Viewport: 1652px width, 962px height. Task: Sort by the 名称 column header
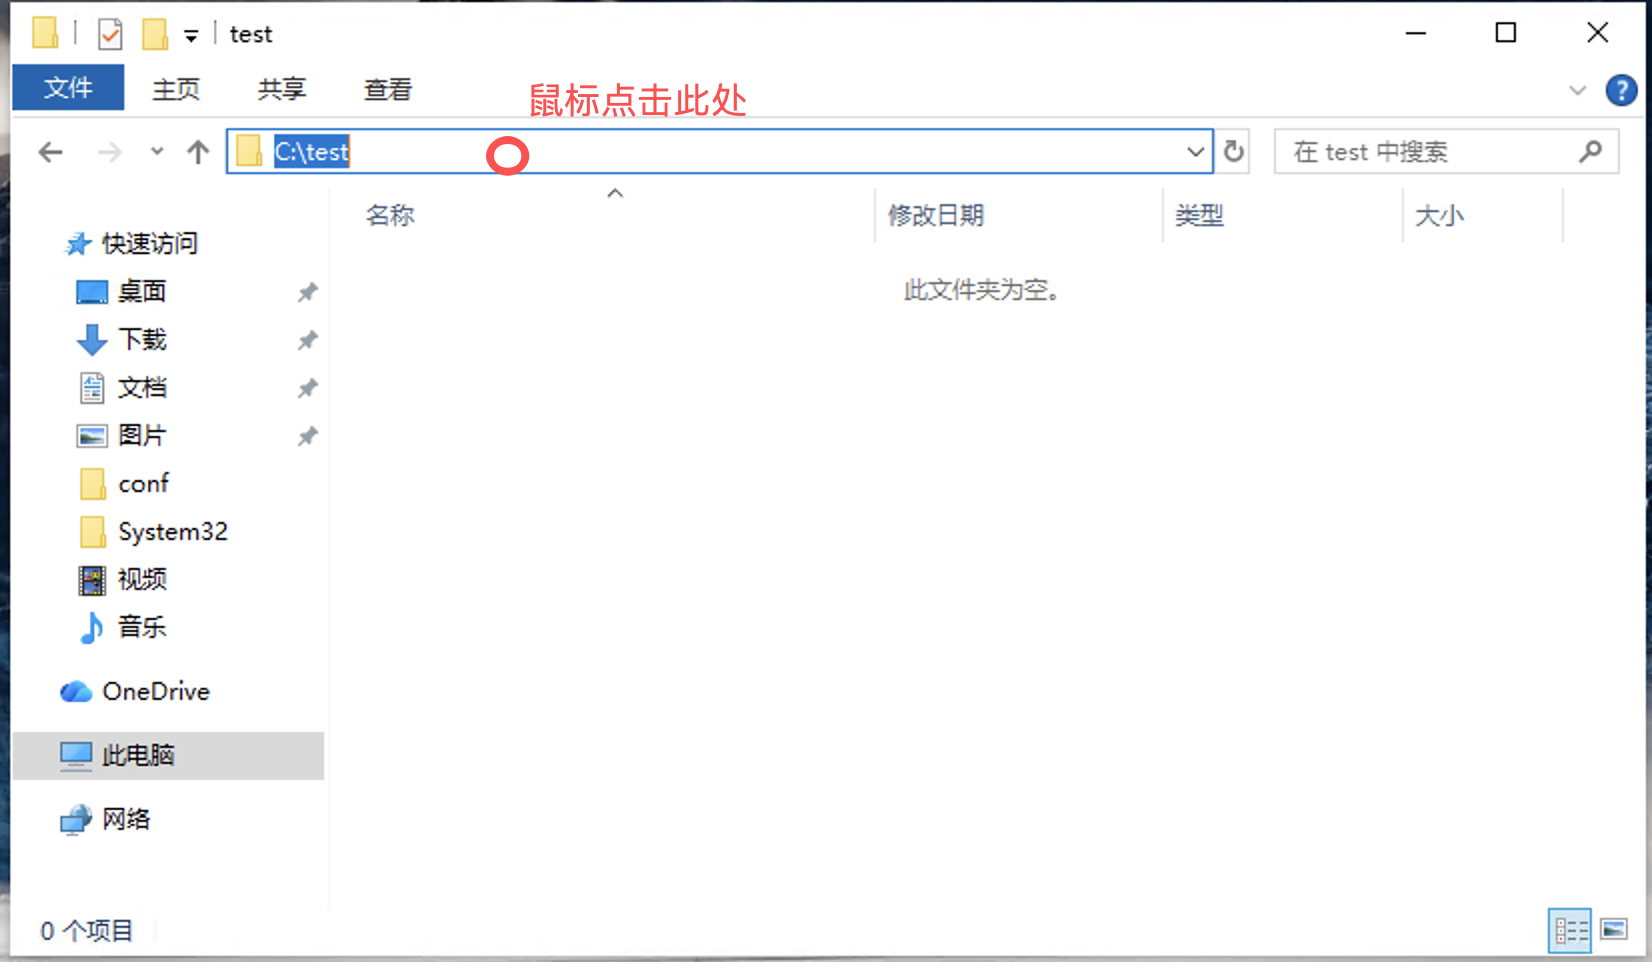point(390,215)
